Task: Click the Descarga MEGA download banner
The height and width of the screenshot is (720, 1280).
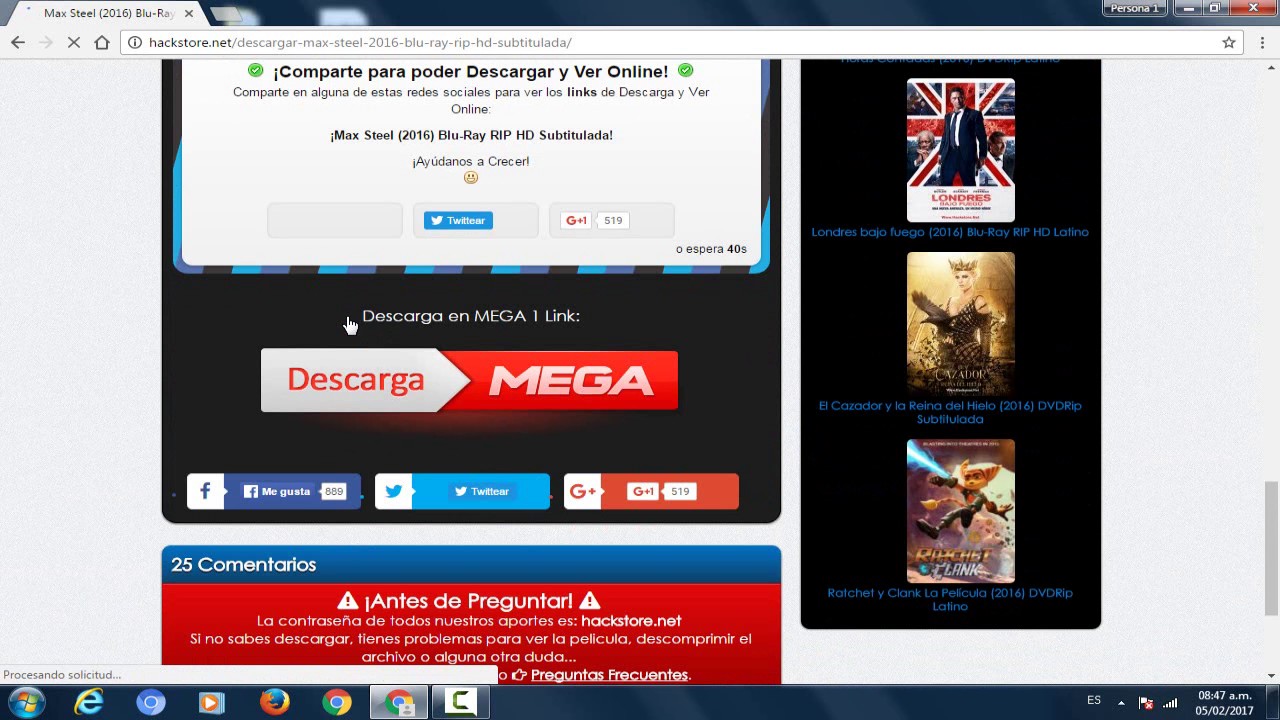Action: 469,380
